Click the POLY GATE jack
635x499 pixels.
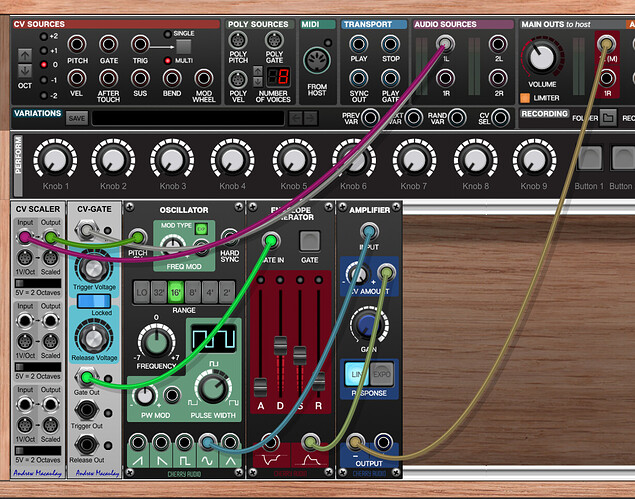tap(274, 41)
